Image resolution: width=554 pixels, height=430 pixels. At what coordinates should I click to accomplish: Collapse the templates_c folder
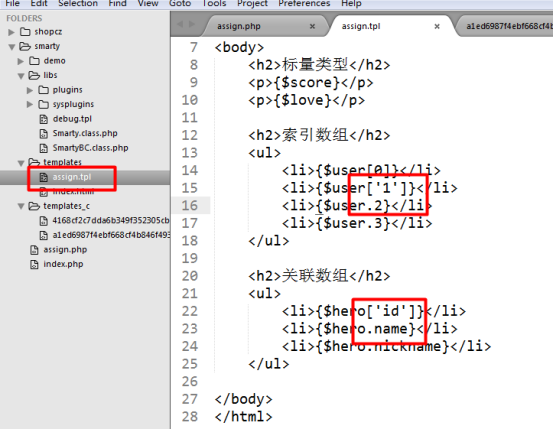point(21,206)
